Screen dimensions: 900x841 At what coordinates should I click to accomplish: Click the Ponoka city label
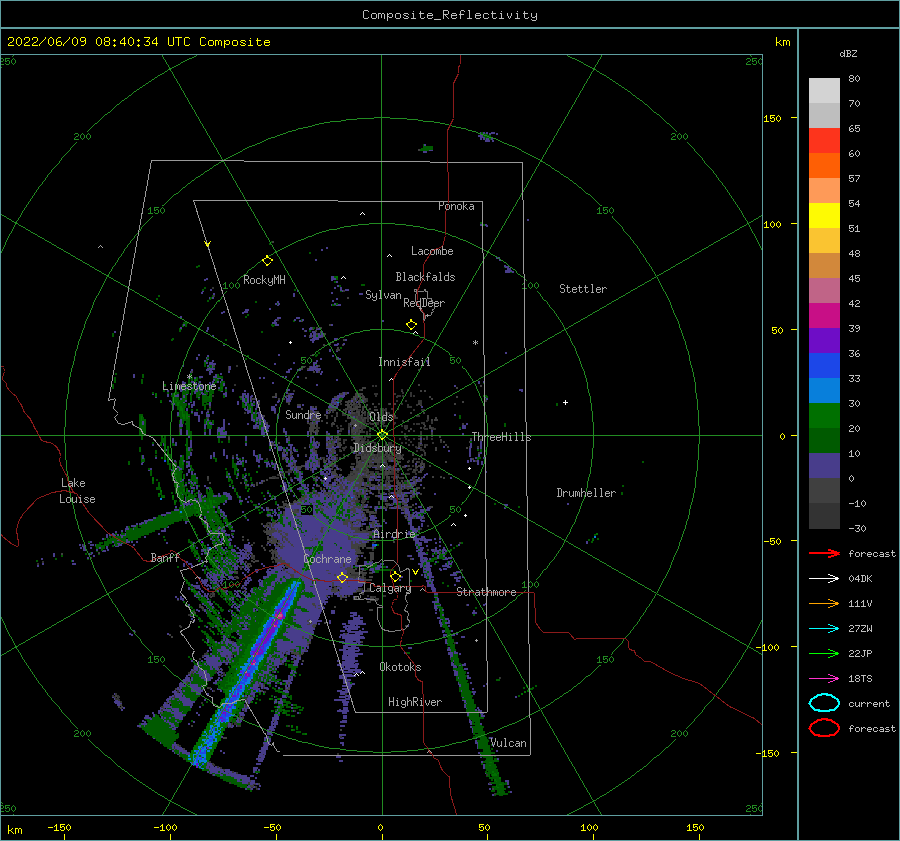[456, 206]
